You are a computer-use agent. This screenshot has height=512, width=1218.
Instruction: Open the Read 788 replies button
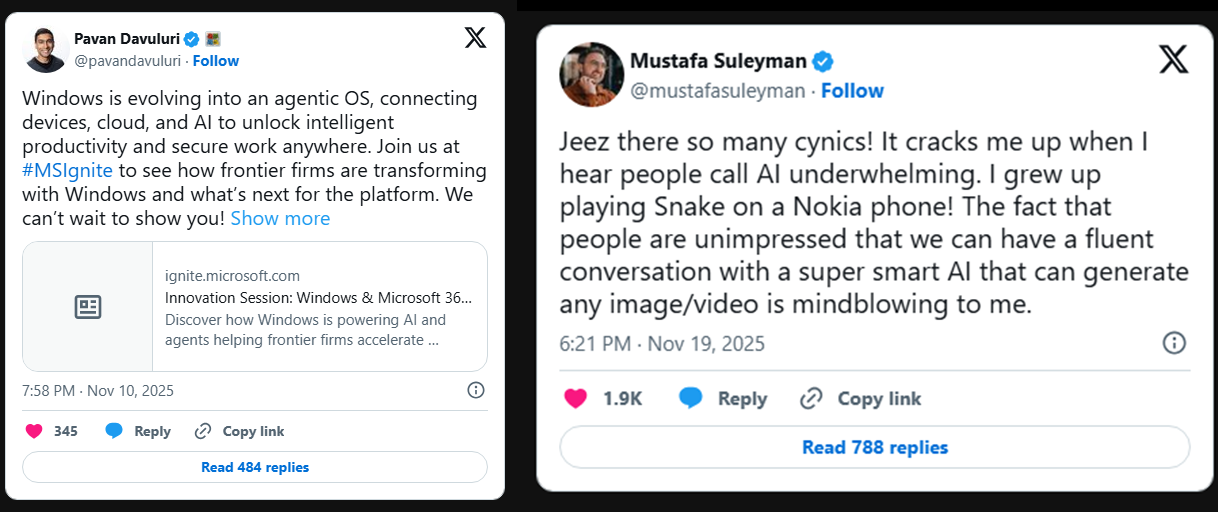[875, 447]
